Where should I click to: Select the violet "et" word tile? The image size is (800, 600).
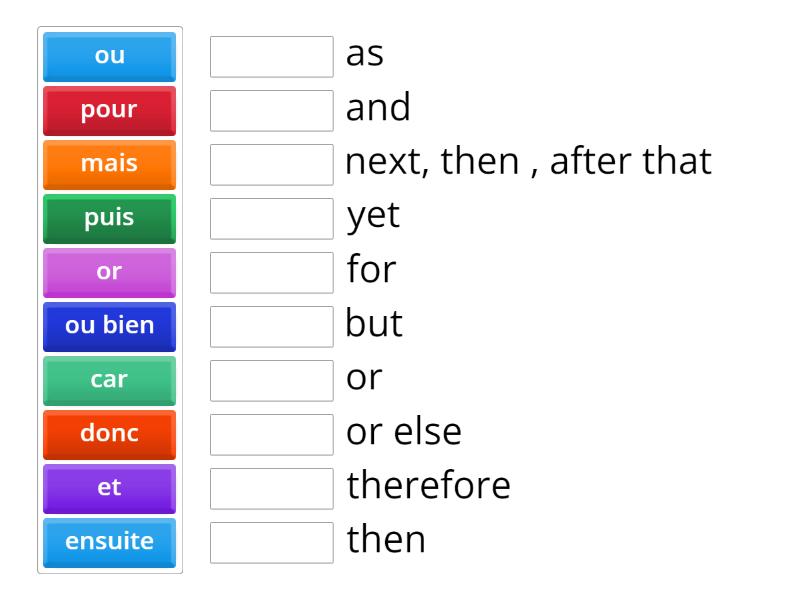pos(108,488)
